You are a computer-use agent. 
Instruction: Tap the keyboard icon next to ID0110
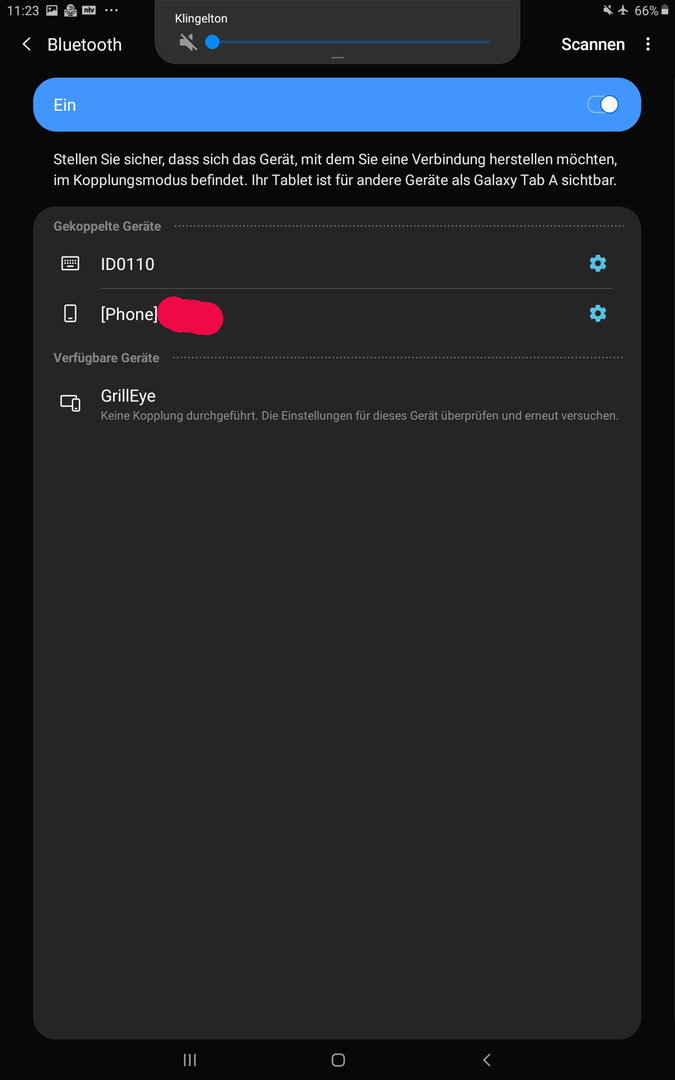tap(70, 263)
